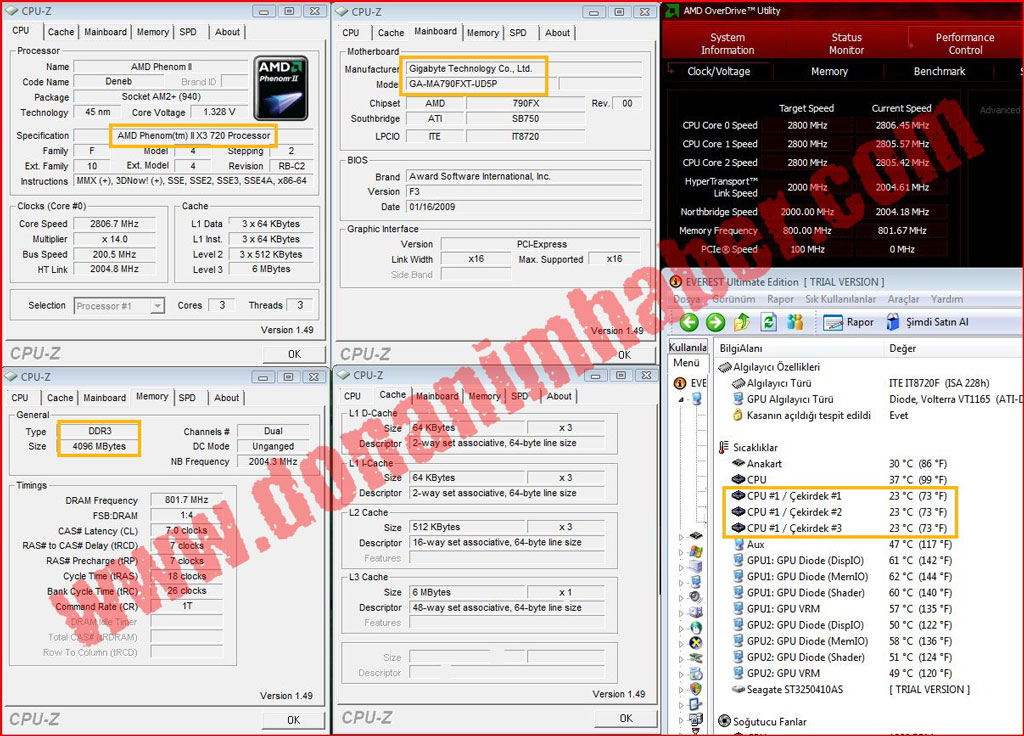Image resolution: width=1024 pixels, height=736 pixels.
Task: Expand the display monitor node in Everest's tree
Action: 680,582
